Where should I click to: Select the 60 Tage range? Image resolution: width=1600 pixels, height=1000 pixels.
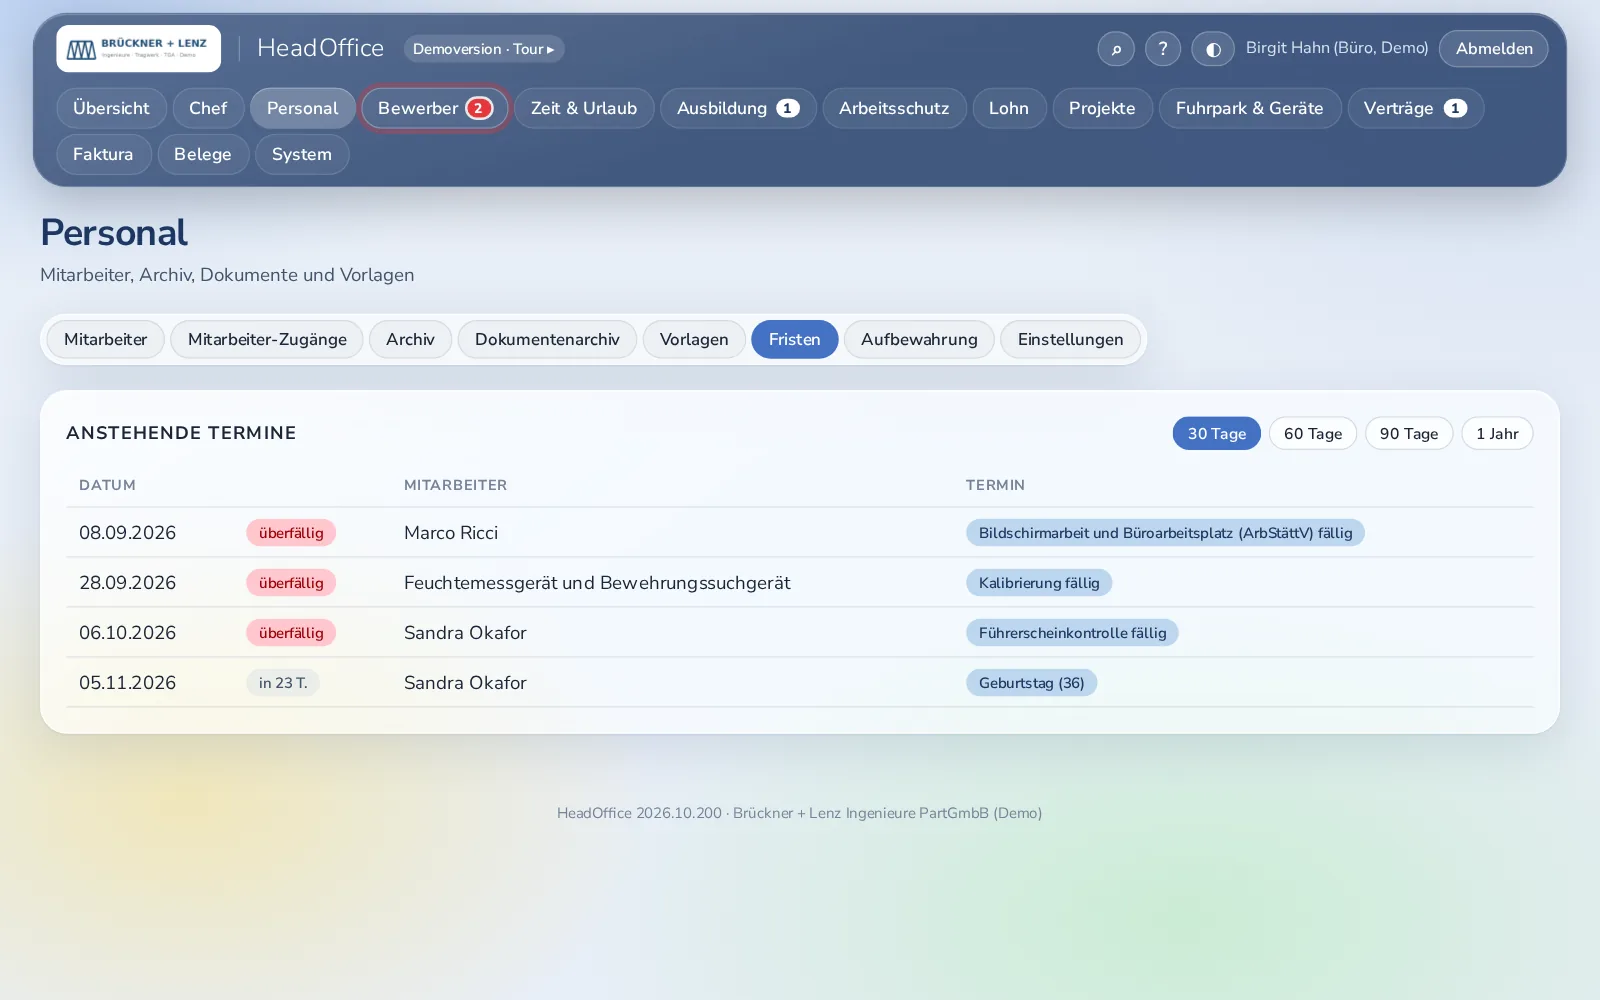click(x=1313, y=433)
